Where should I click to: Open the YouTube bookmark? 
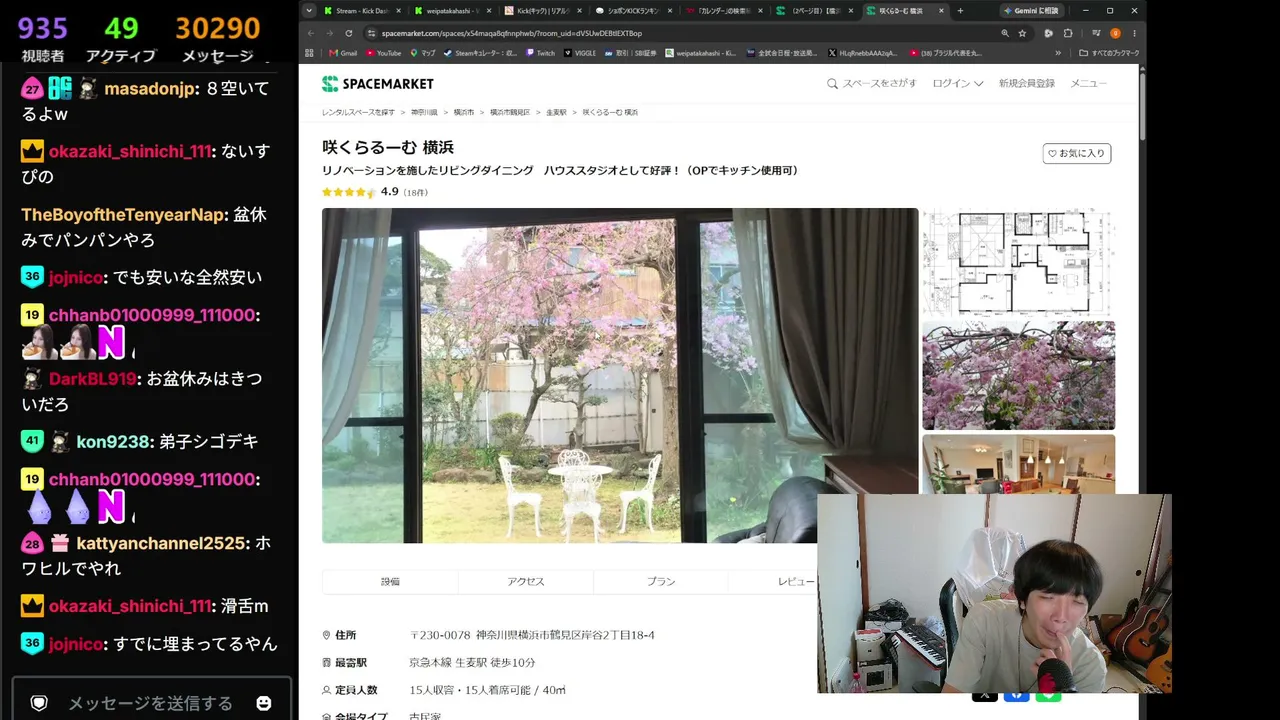click(384, 53)
